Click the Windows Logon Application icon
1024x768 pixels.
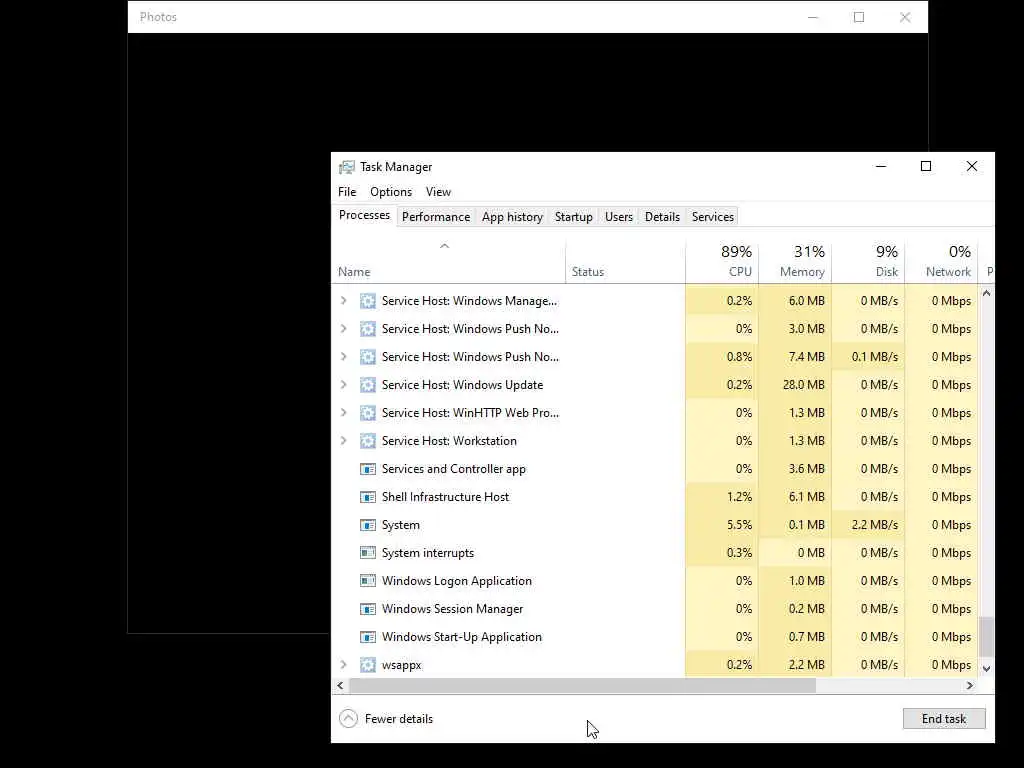[368, 581]
